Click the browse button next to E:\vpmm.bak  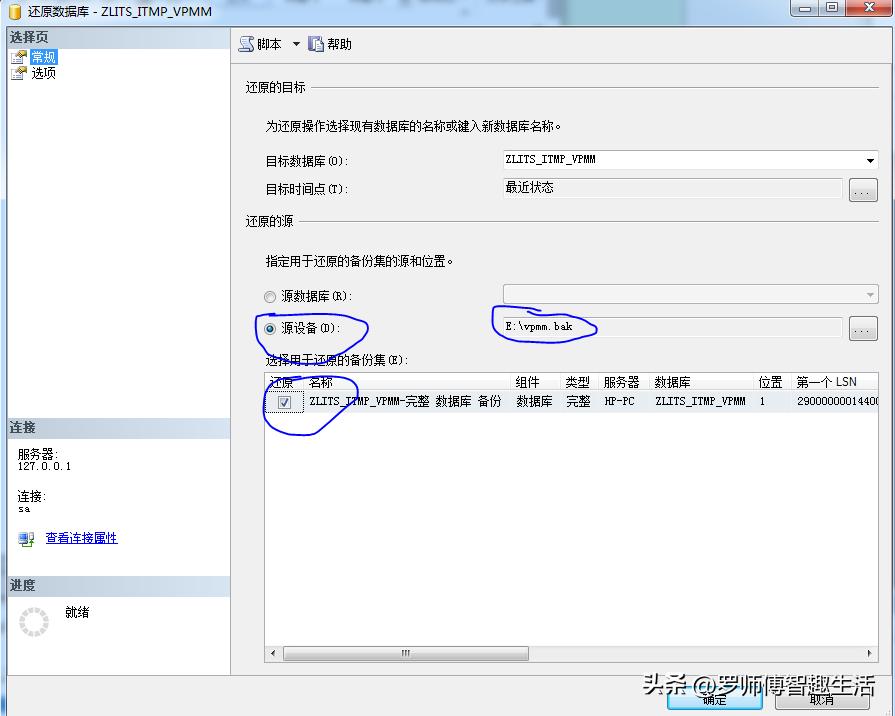pos(863,327)
